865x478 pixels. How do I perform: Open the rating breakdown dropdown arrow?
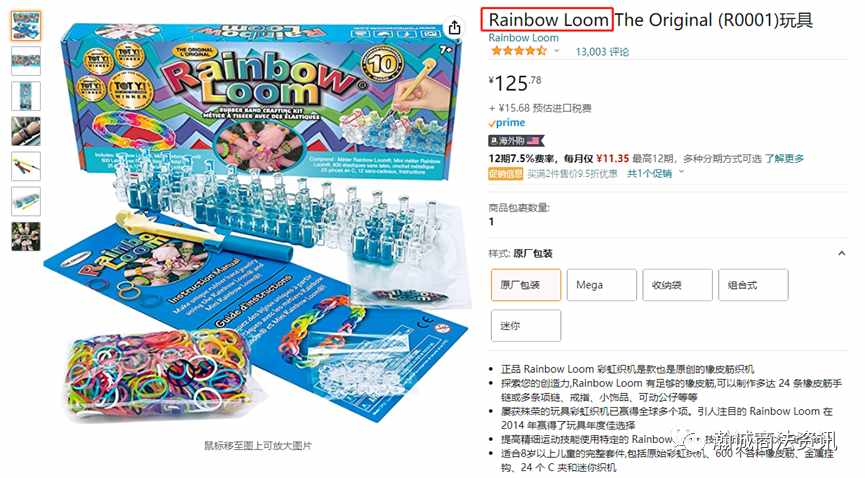(557, 51)
